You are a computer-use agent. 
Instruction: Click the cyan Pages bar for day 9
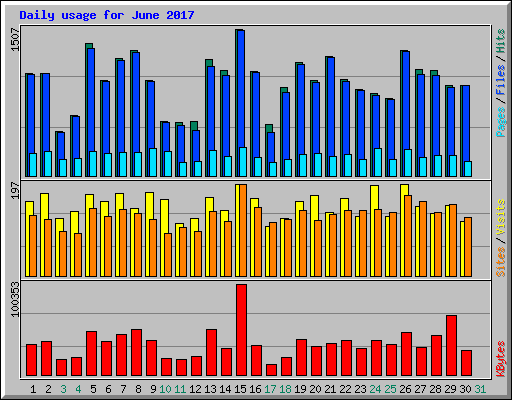153,162
